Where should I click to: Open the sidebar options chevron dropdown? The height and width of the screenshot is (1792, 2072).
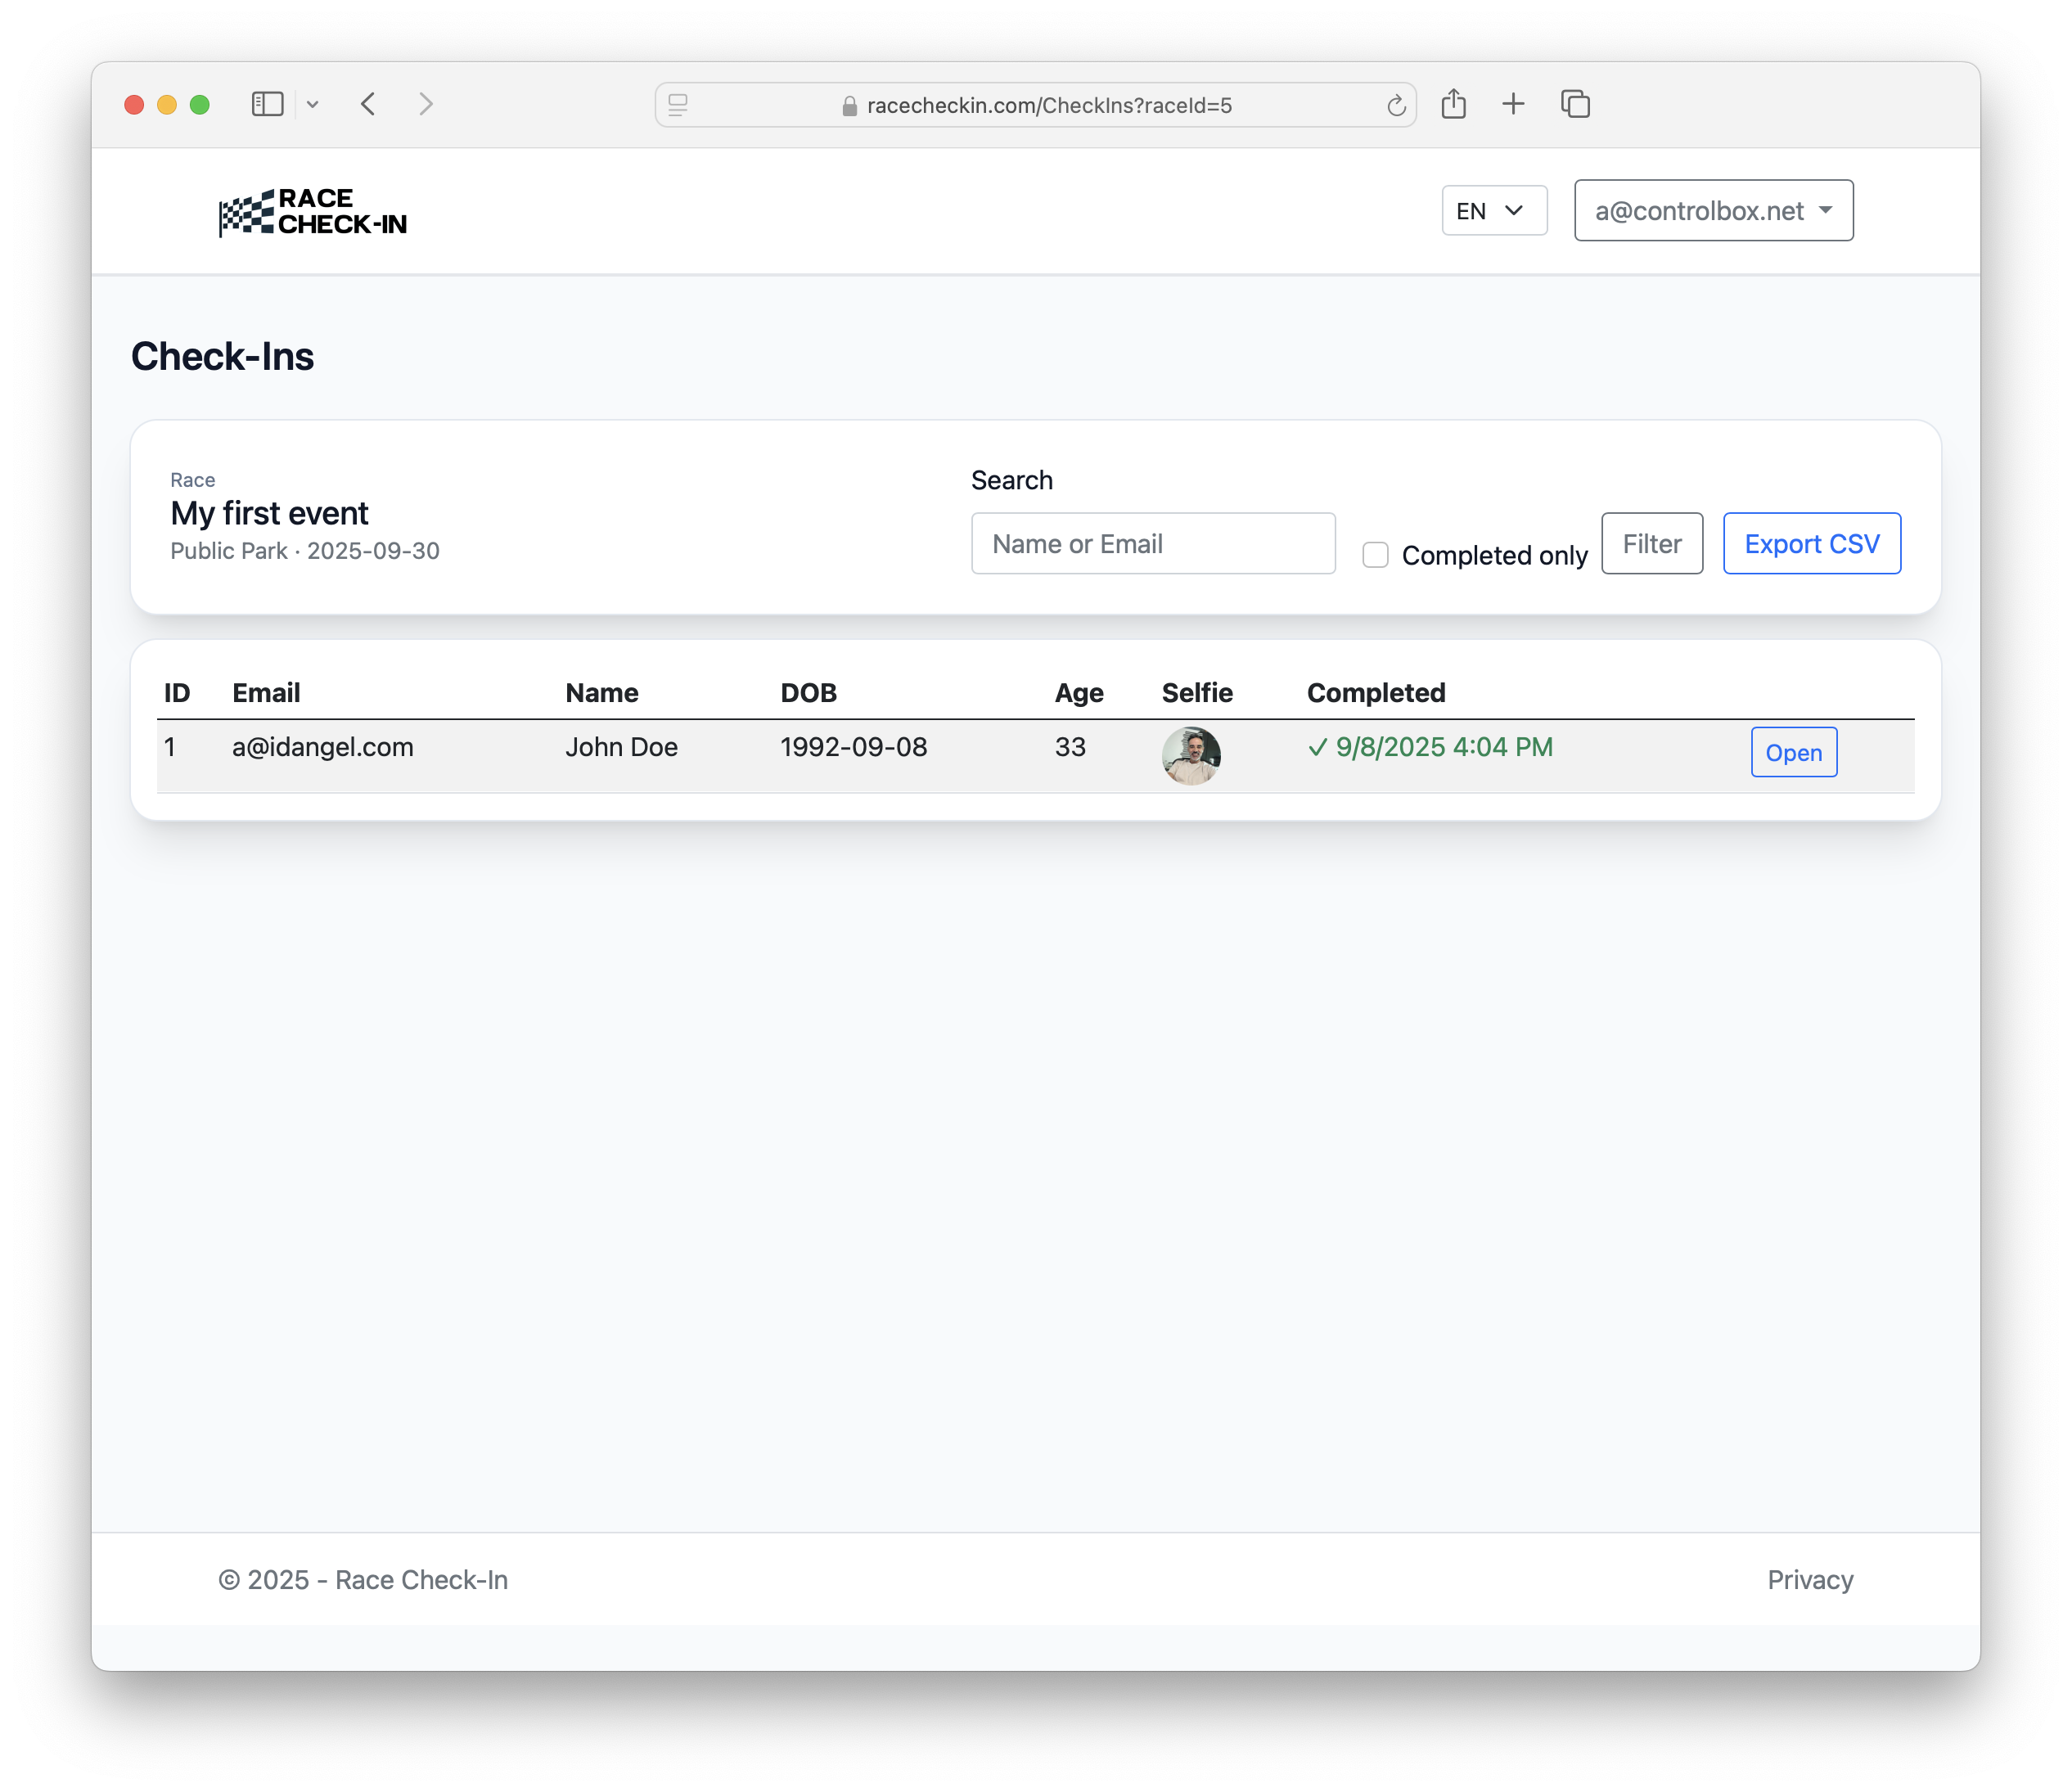313,104
